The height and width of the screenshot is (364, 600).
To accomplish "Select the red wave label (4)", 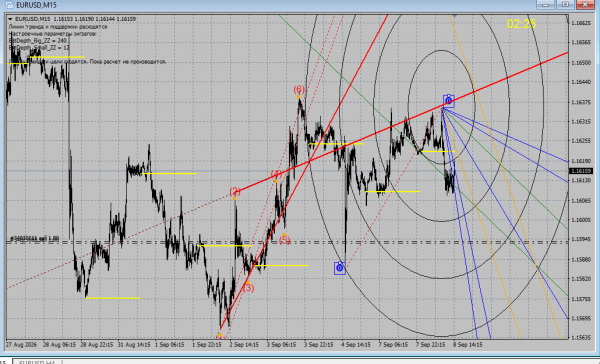I will tap(276, 174).
